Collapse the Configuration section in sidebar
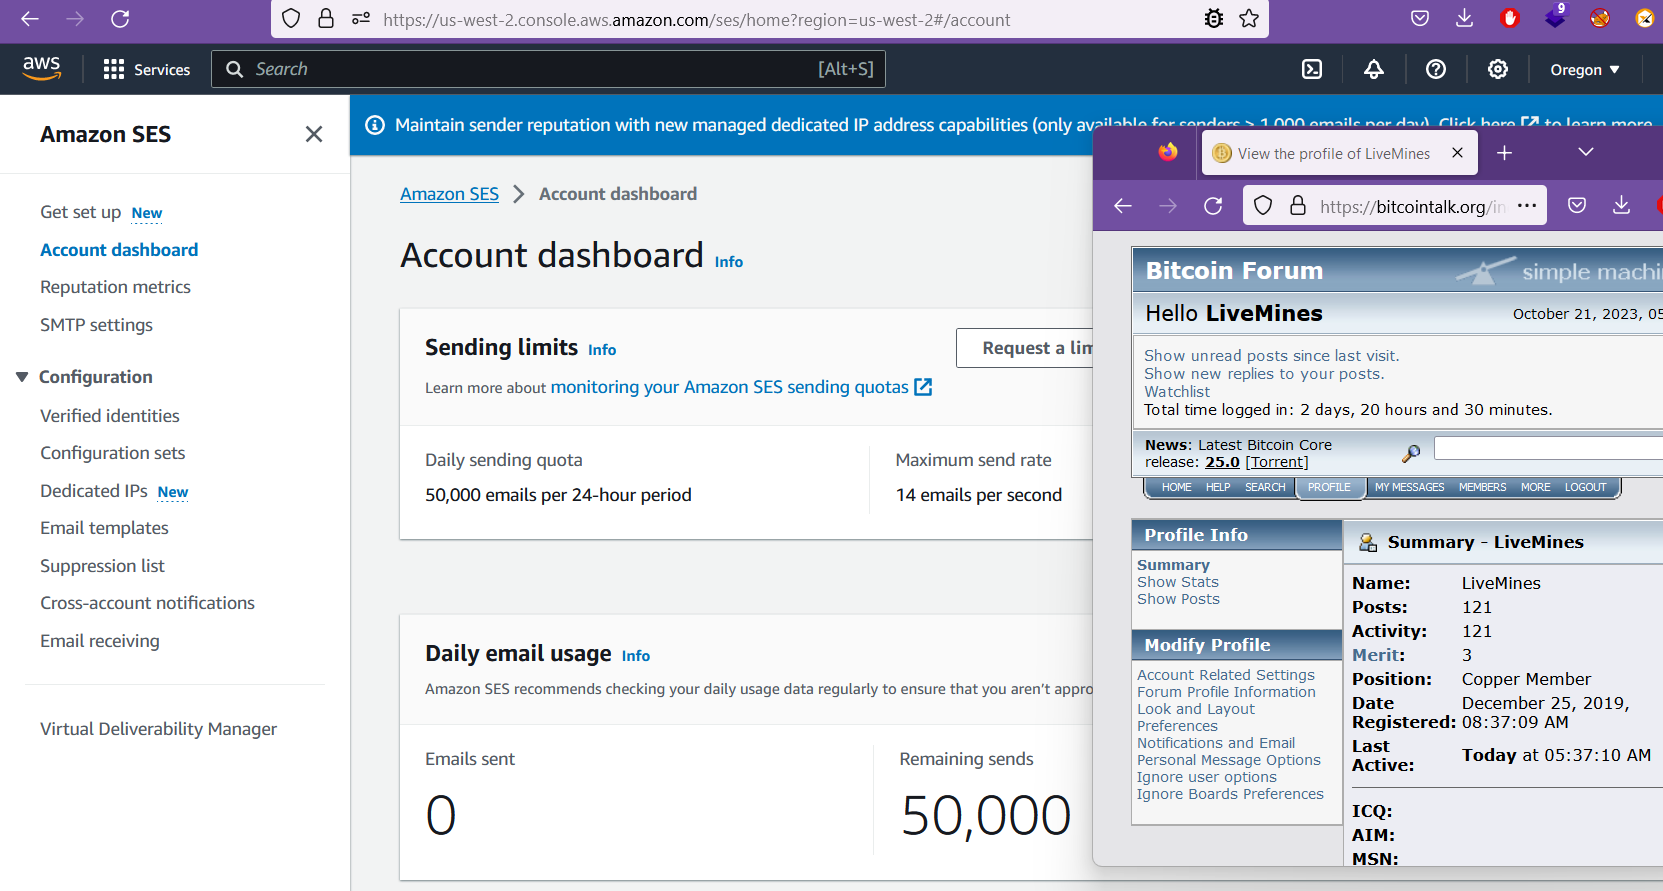 coord(22,377)
